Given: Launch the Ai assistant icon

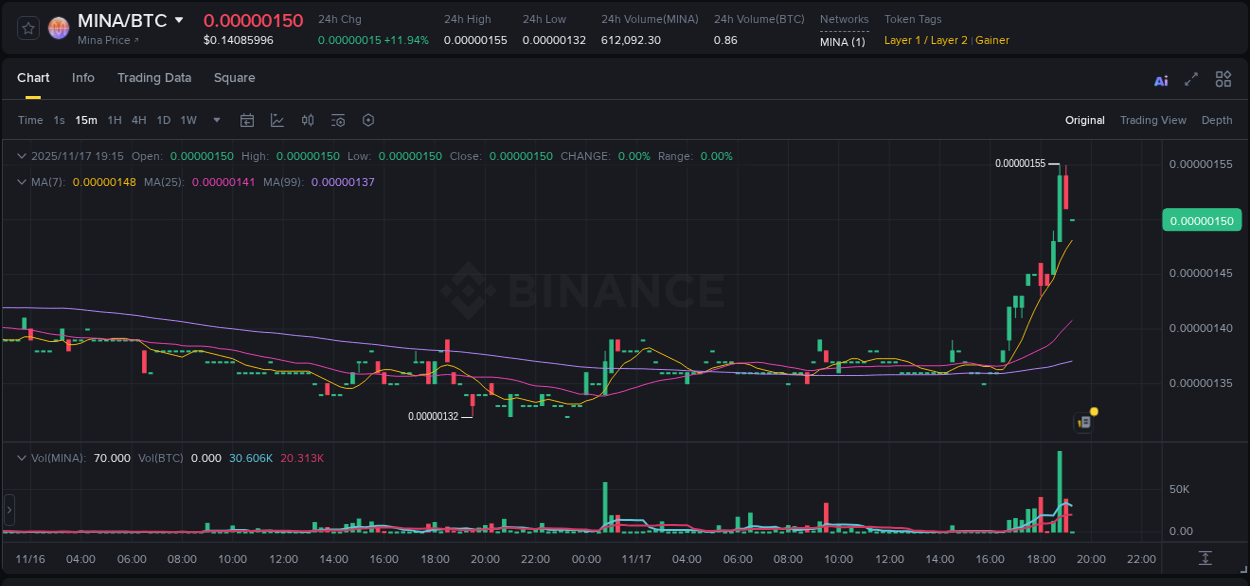Looking at the screenshot, I should pos(1160,79).
